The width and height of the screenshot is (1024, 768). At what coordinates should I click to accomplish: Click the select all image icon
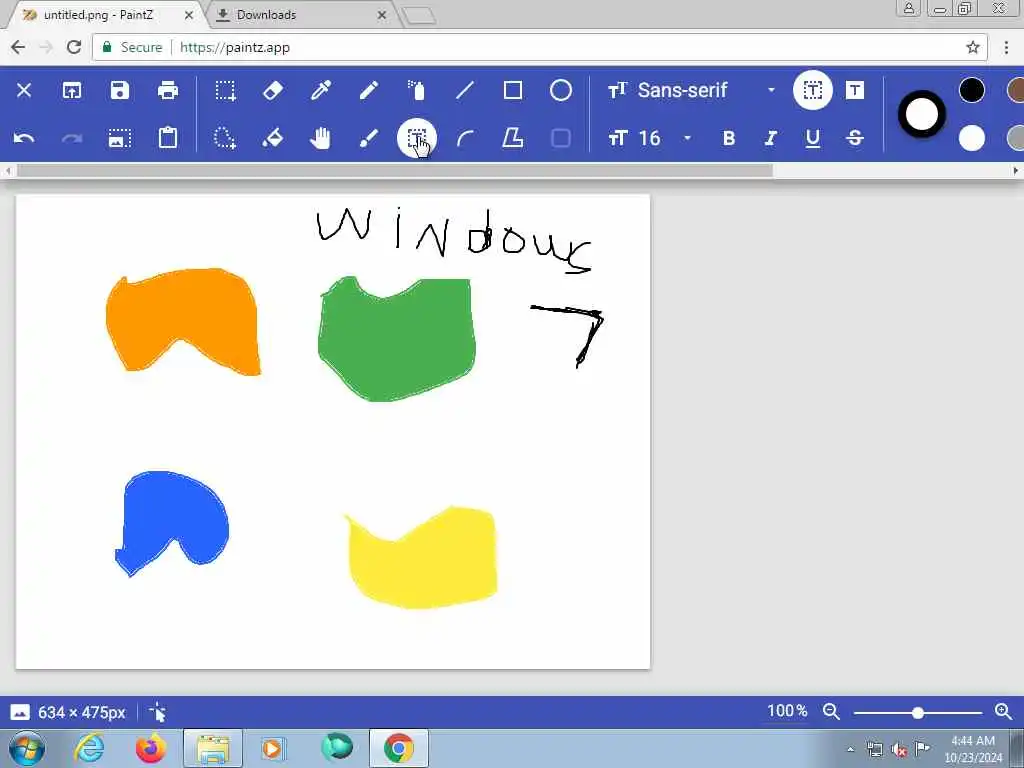120,138
